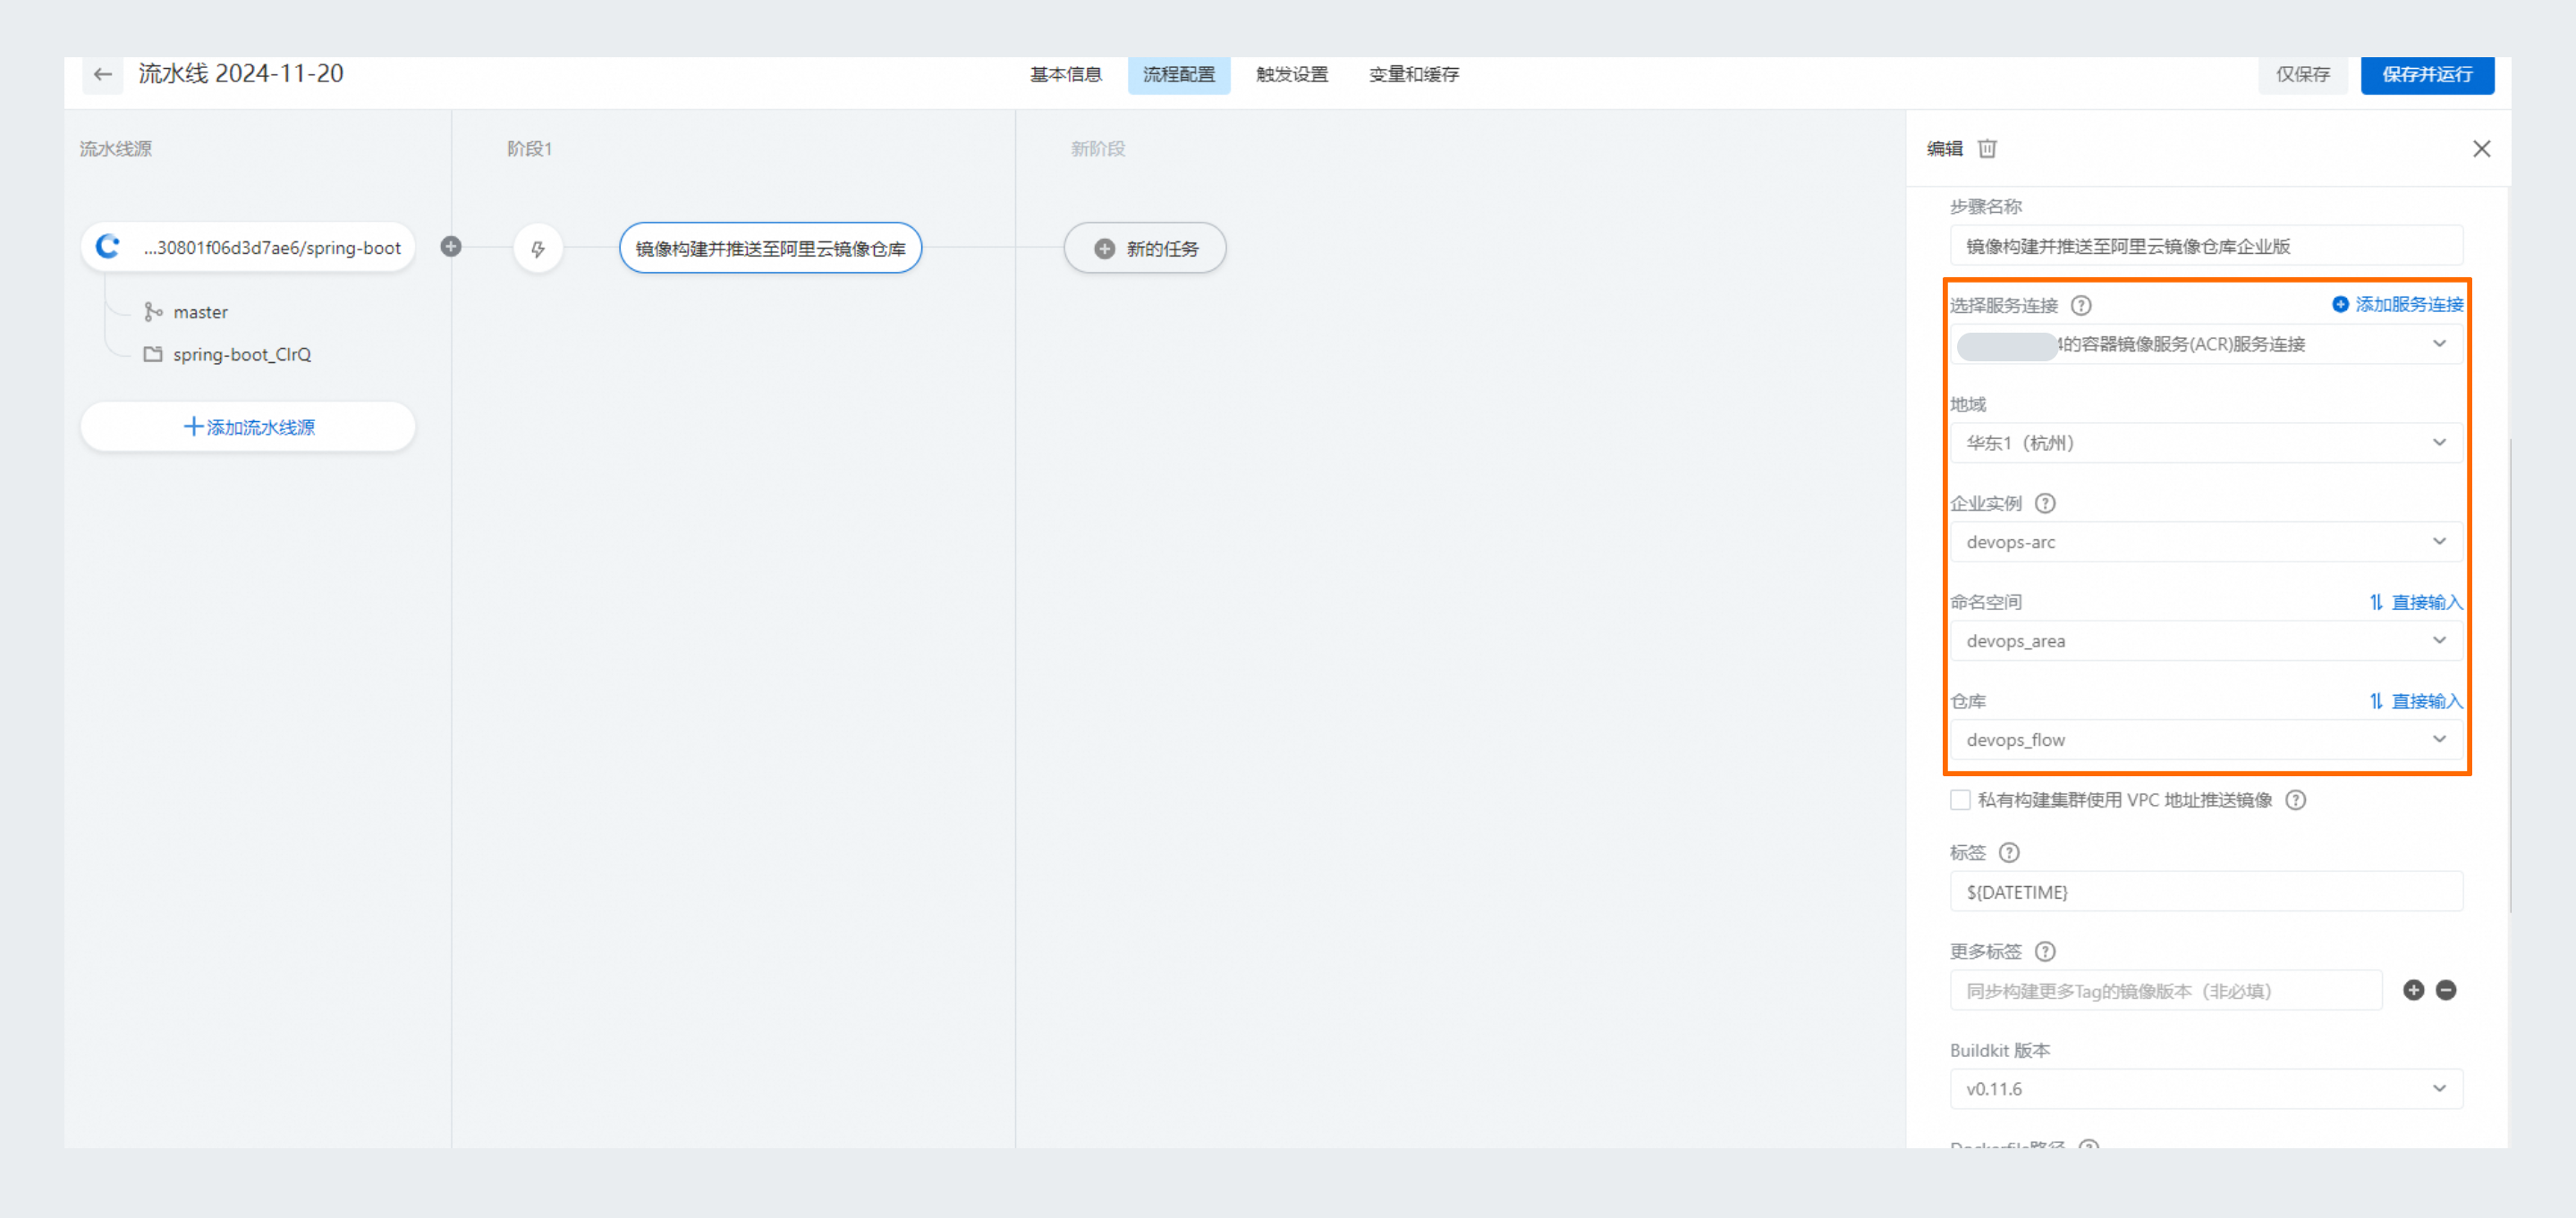Viewport: 2576px width, 1218px height.
Task: Close the edit panel
Action: 2481,149
